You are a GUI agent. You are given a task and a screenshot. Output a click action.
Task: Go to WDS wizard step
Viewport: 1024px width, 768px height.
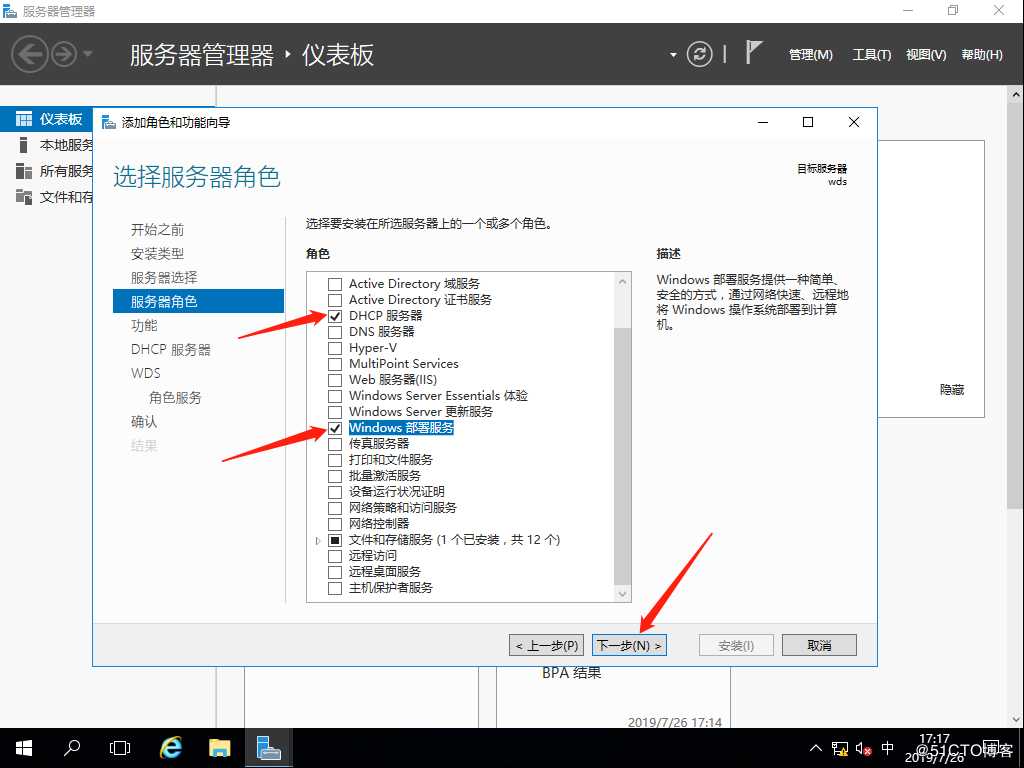pos(146,373)
